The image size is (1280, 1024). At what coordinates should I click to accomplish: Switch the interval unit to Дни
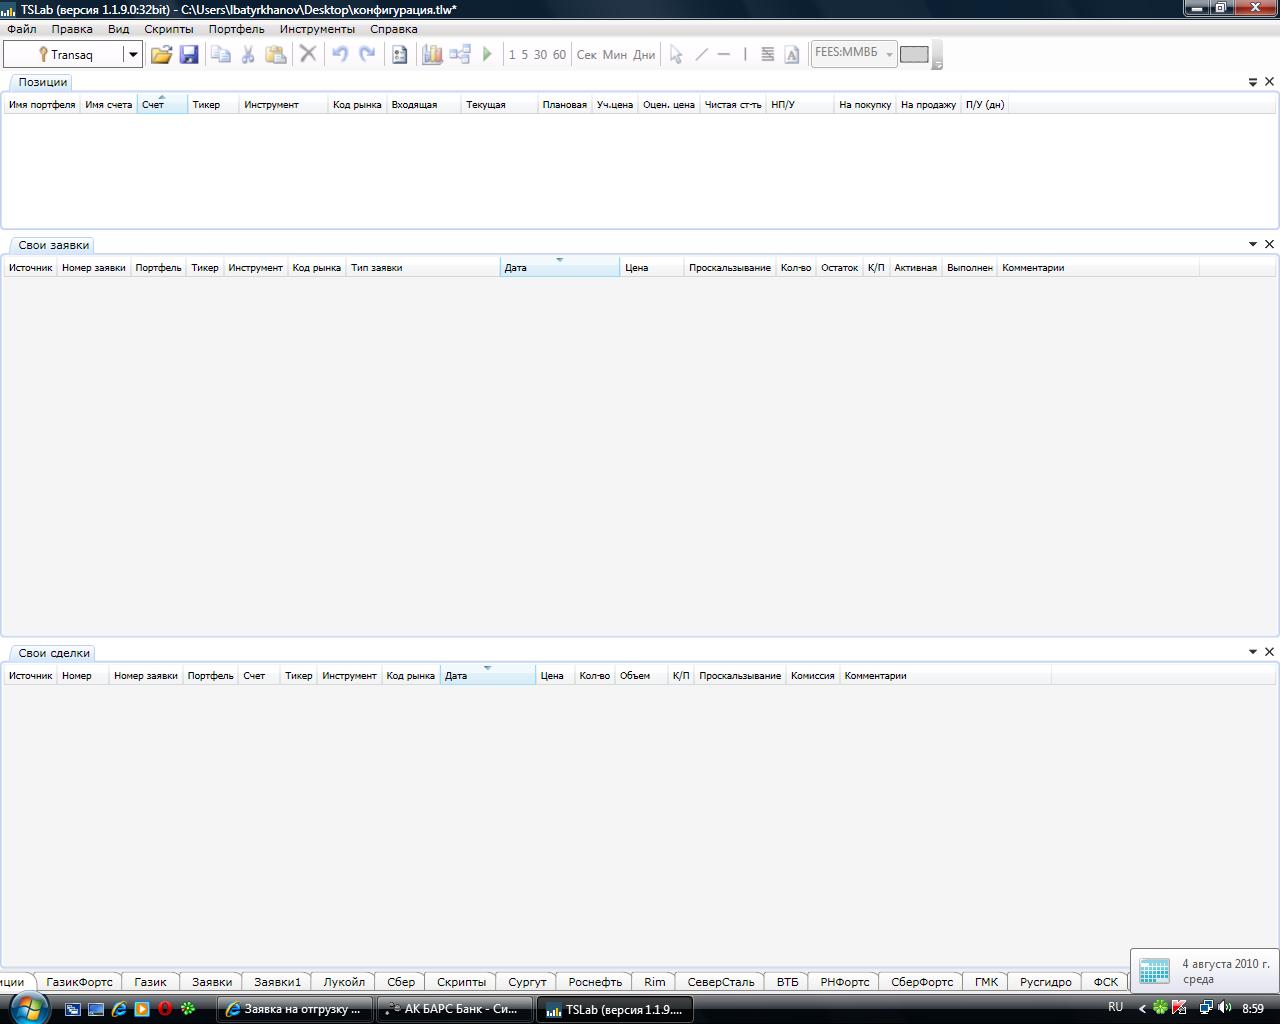[644, 54]
